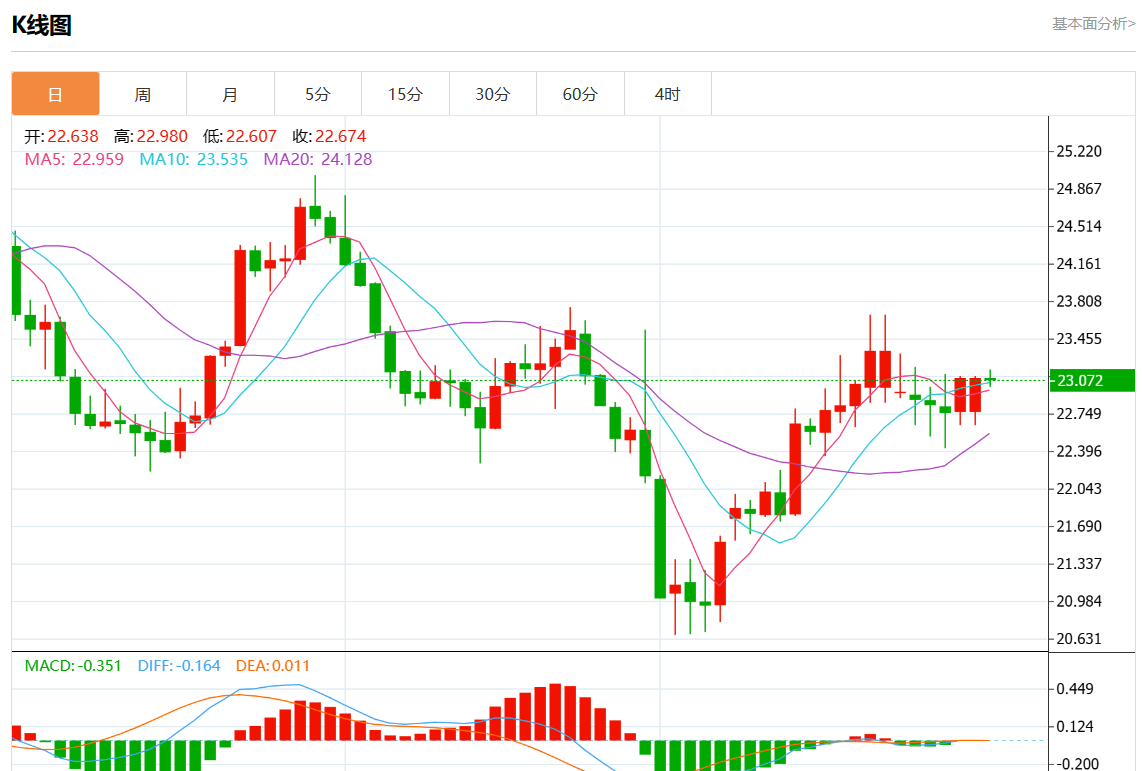Click the MA20: 24.128 label
This screenshot has height=771, width=1142.
tap(318, 159)
